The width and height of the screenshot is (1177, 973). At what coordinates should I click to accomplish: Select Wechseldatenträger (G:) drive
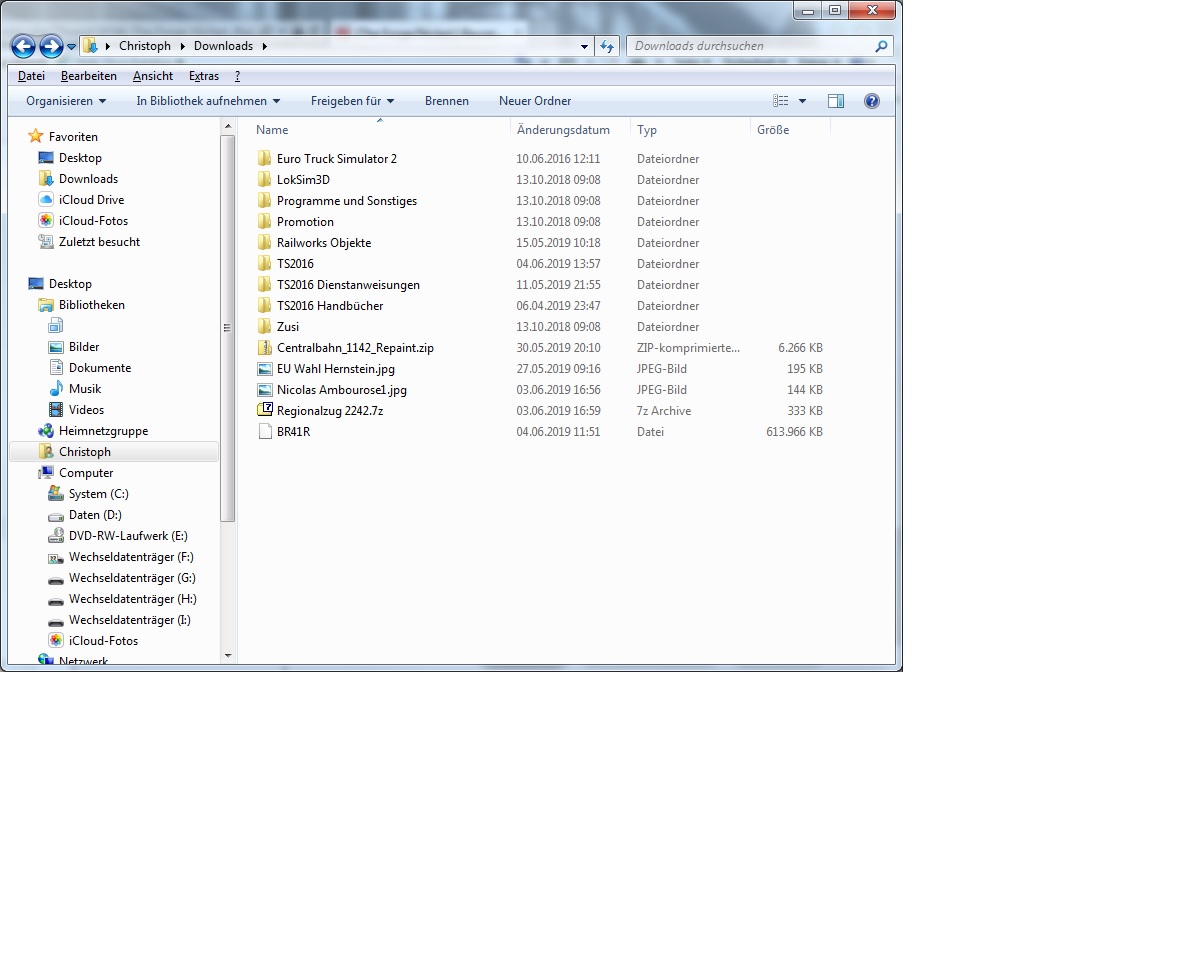pyautogui.click(x=132, y=578)
